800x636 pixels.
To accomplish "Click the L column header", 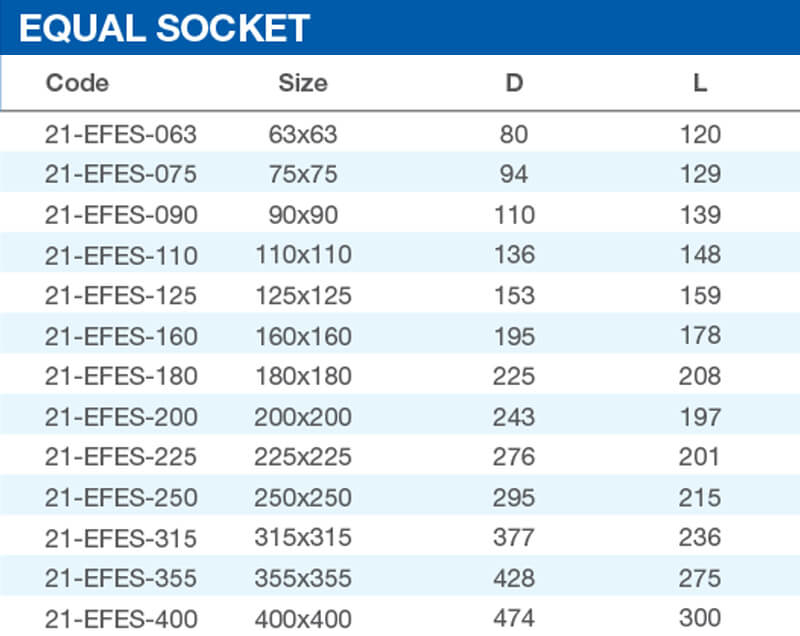I will tap(700, 83).
